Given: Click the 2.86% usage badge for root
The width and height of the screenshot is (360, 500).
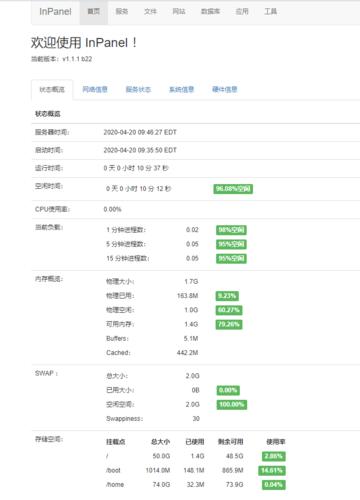Looking at the screenshot, I should point(274,456).
